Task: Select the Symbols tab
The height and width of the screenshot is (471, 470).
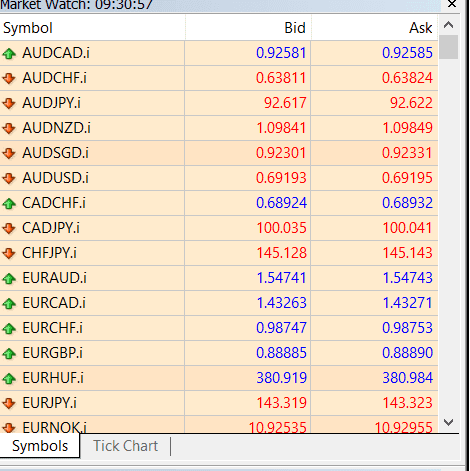Action: pyautogui.click(x=40, y=446)
